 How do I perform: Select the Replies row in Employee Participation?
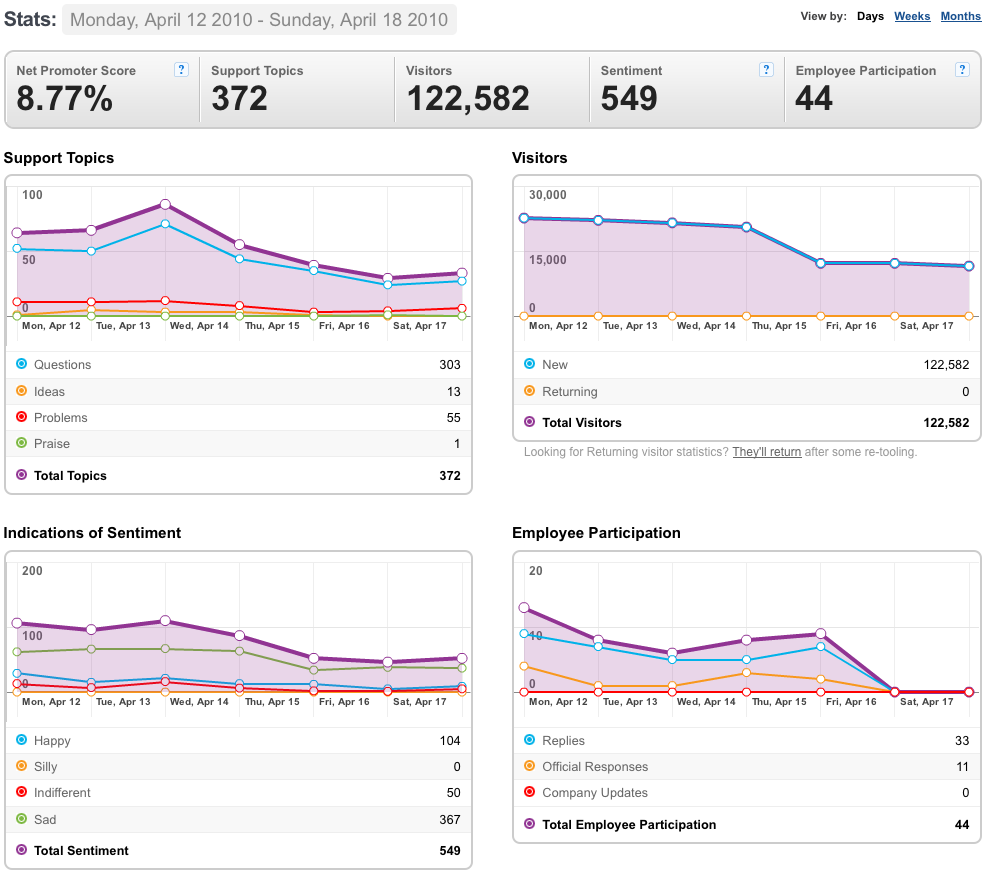click(746, 740)
